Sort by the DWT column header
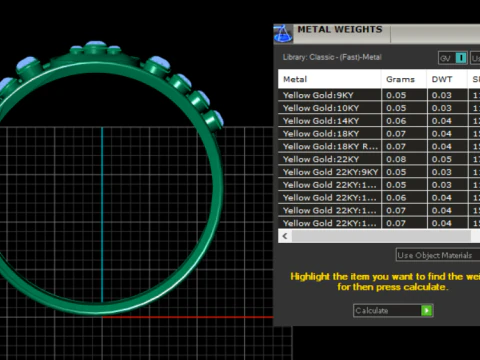This screenshot has width=480, height=360. click(447, 79)
